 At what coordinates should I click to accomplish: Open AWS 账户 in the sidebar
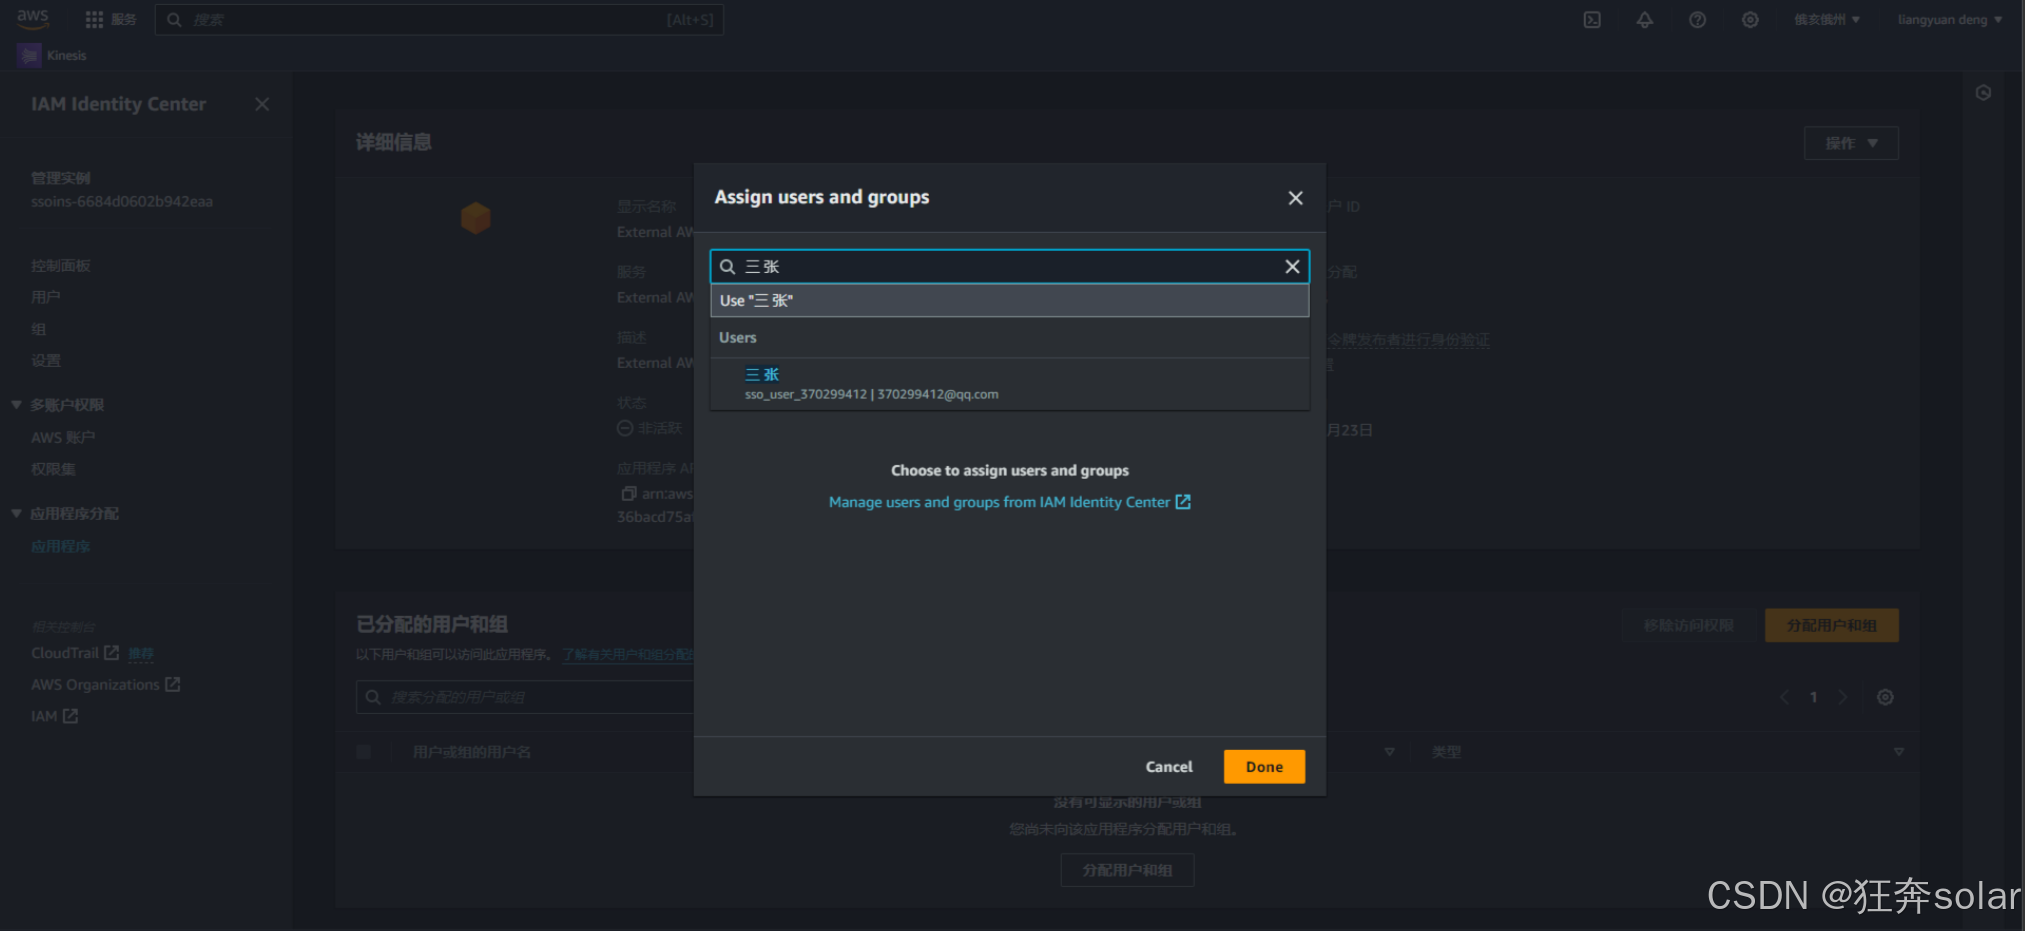[x=63, y=437]
